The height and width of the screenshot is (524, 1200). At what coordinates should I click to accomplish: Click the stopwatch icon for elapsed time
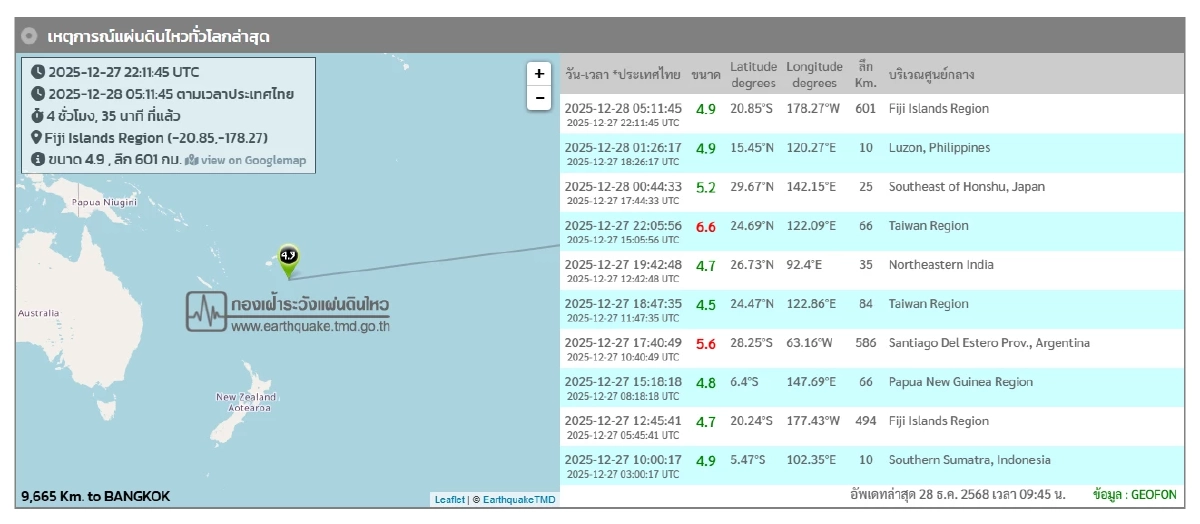coord(38,116)
